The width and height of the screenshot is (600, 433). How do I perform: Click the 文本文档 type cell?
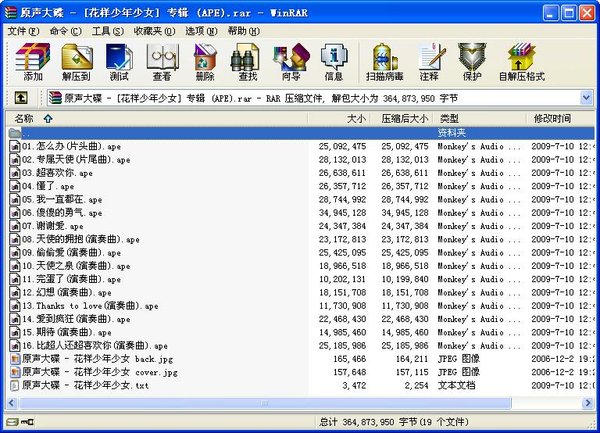[x=456, y=386]
